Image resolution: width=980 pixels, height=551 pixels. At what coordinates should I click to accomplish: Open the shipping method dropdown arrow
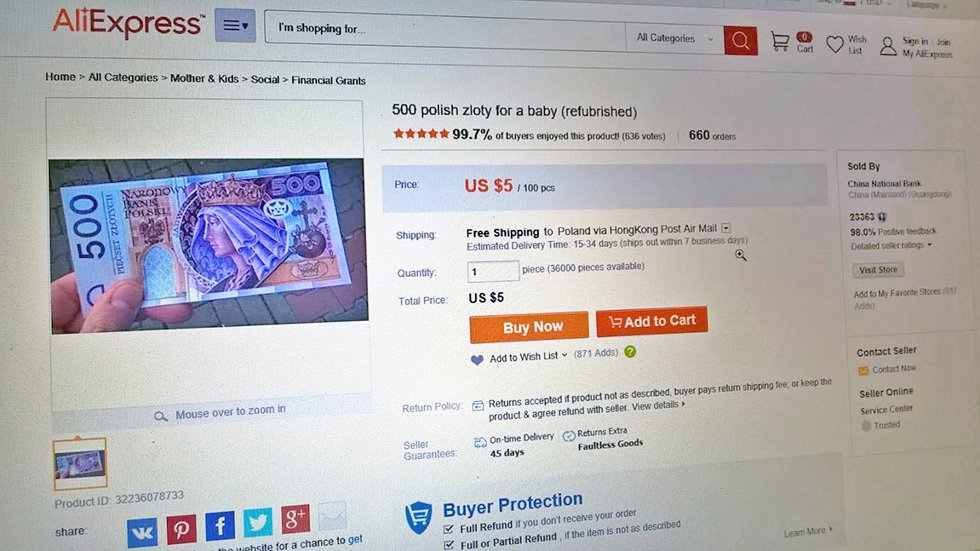[726, 228]
